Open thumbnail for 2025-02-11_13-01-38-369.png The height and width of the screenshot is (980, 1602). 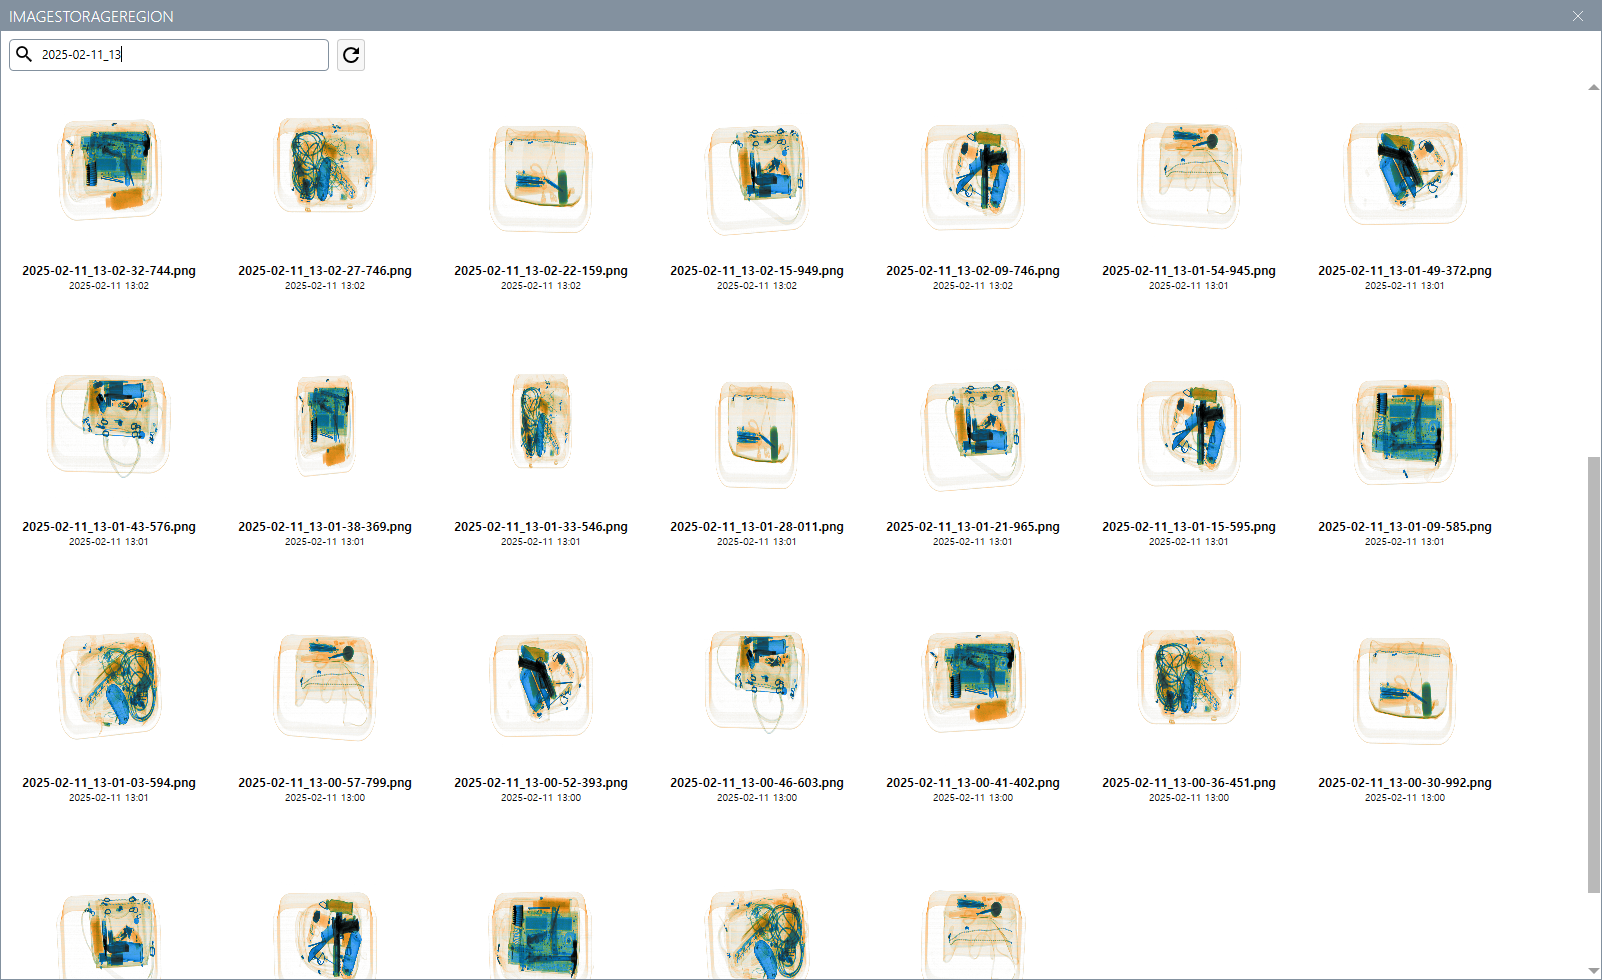325,425
